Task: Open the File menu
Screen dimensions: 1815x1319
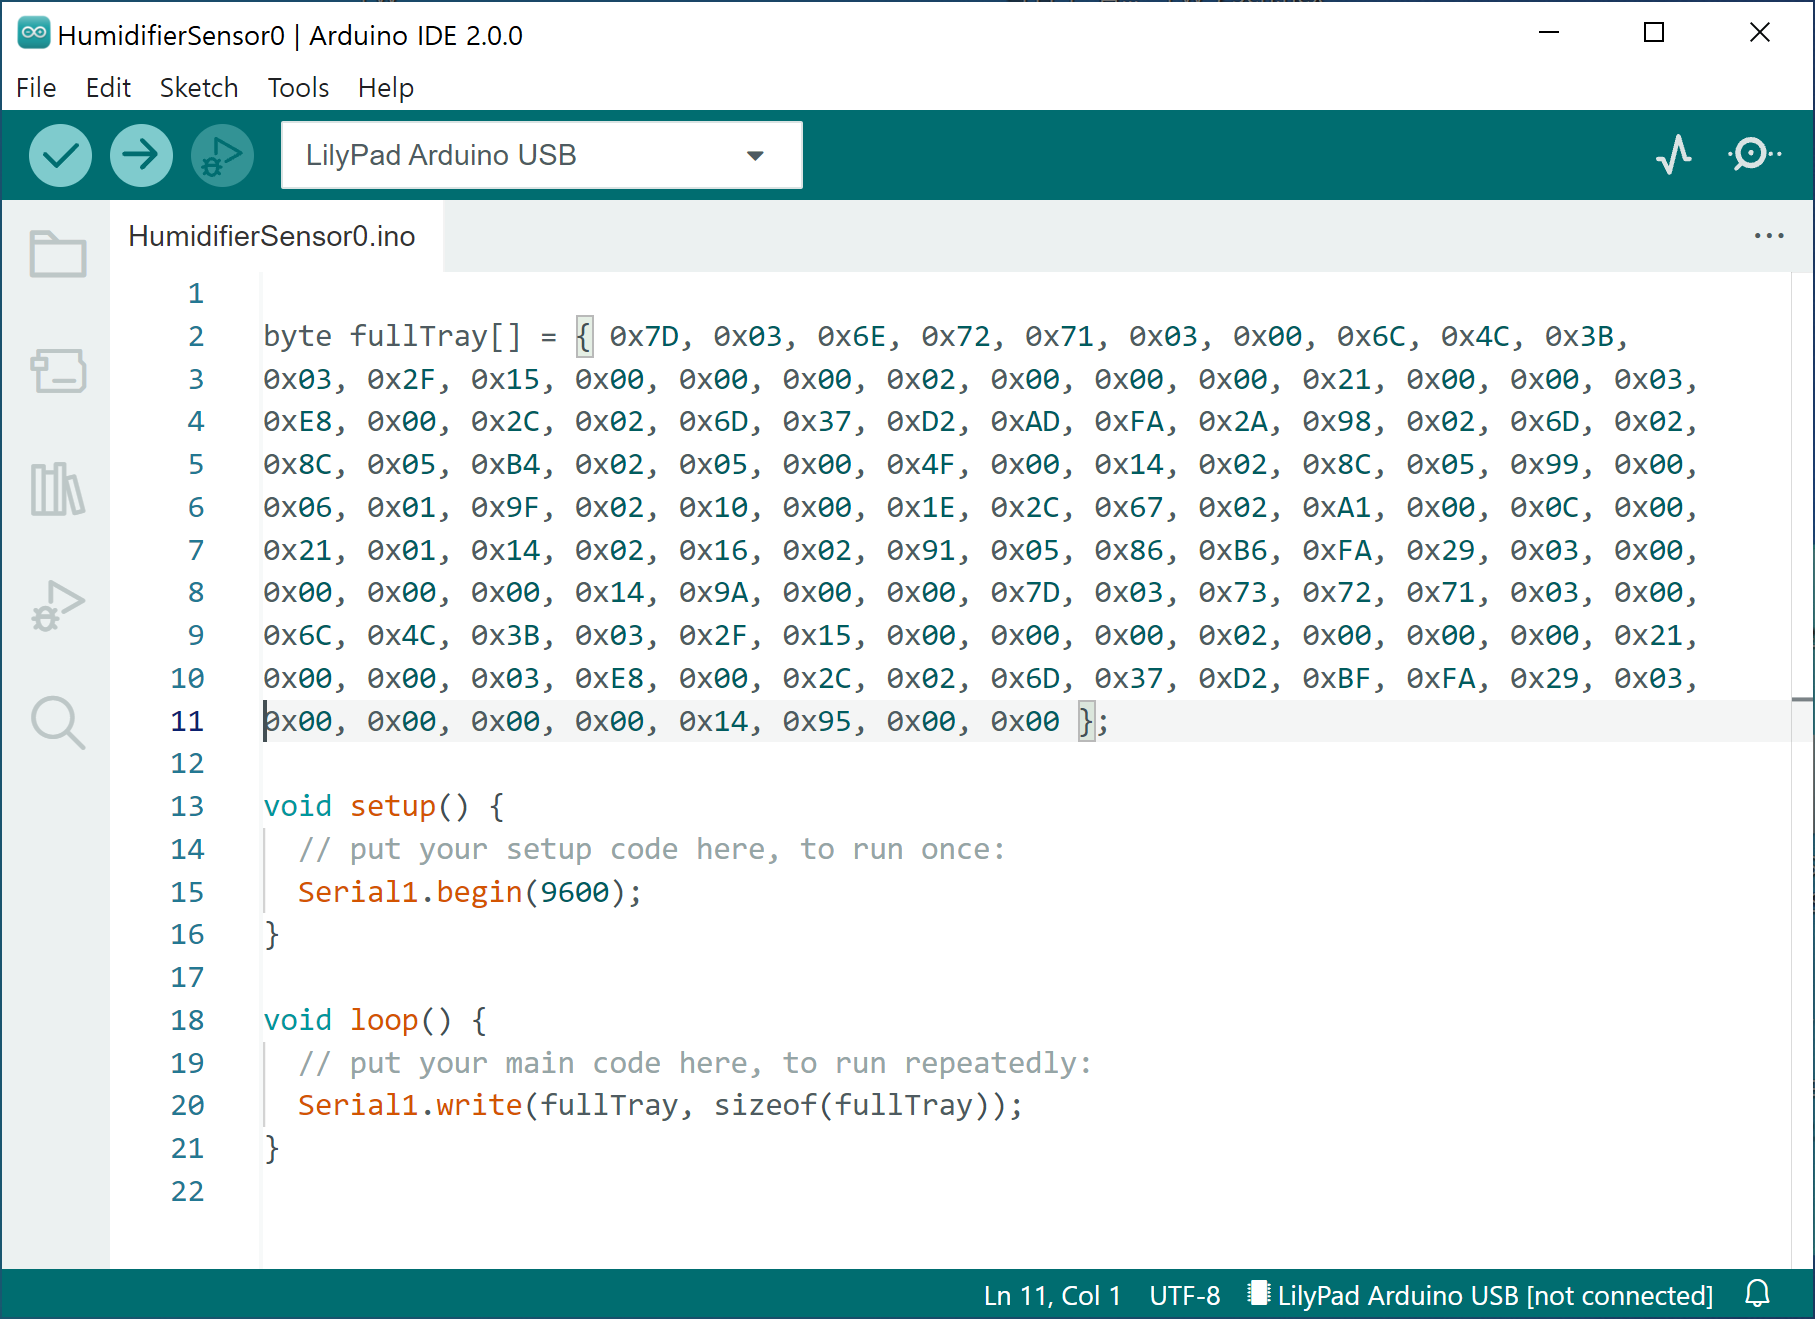Action: (x=36, y=88)
